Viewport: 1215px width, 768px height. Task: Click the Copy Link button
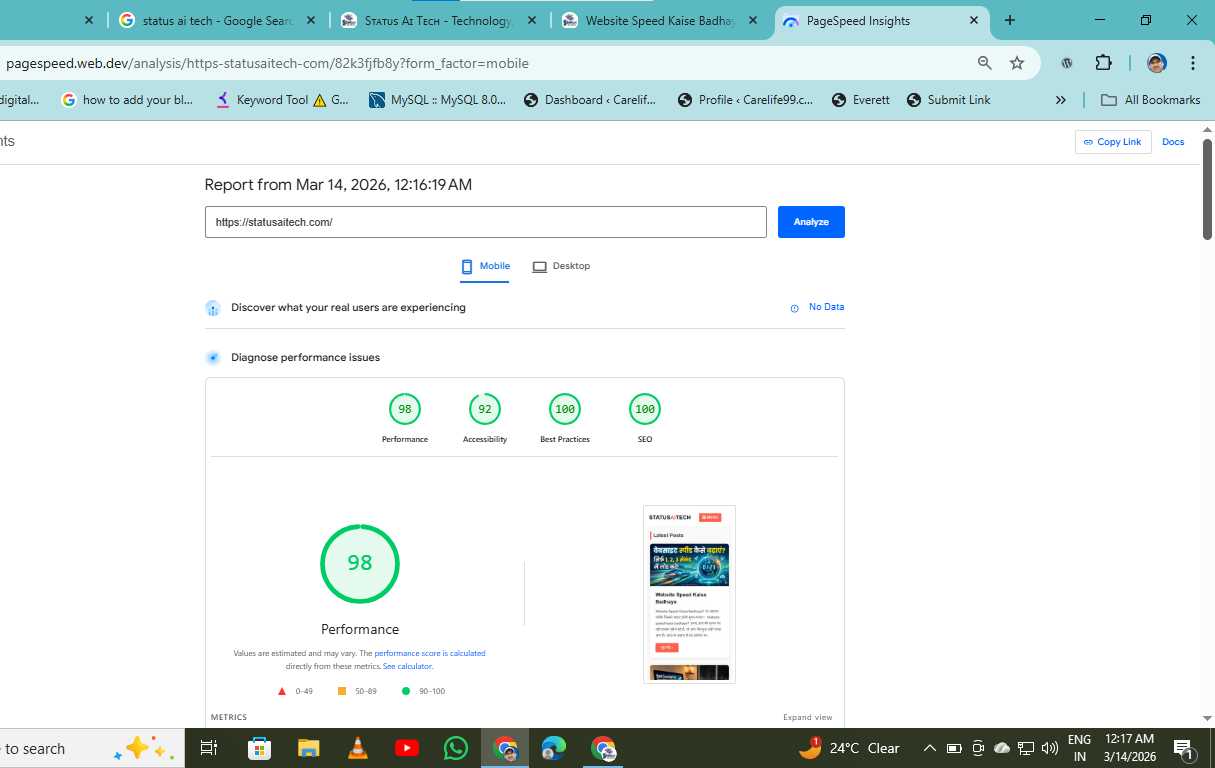pyautogui.click(x=1112, y=142)
